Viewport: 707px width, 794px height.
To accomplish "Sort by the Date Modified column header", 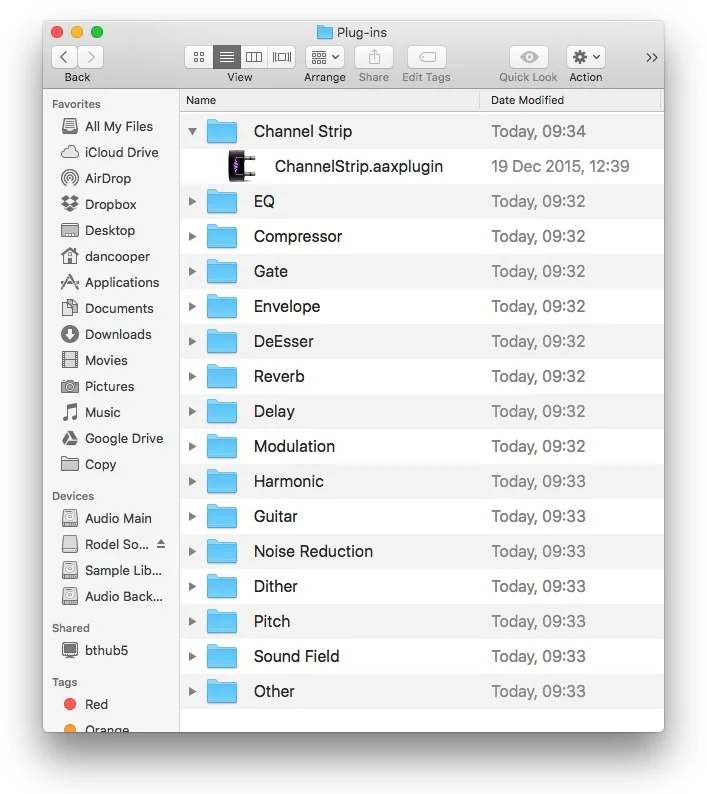I will pyautogui.click(x=570, y=100).
